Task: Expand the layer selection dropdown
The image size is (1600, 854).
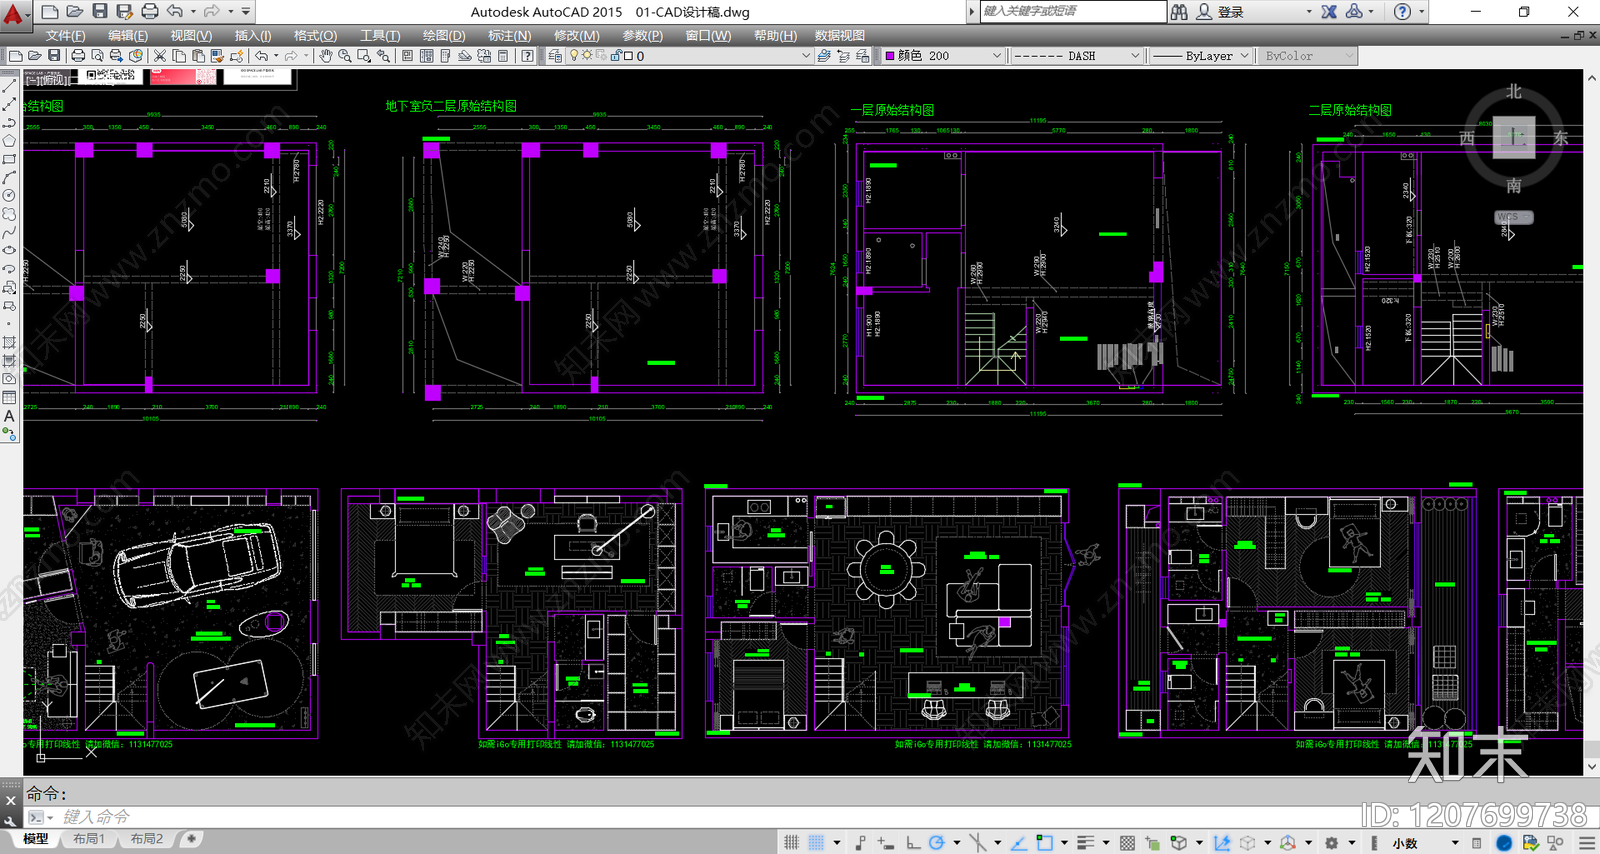Action: coord(806,56)
